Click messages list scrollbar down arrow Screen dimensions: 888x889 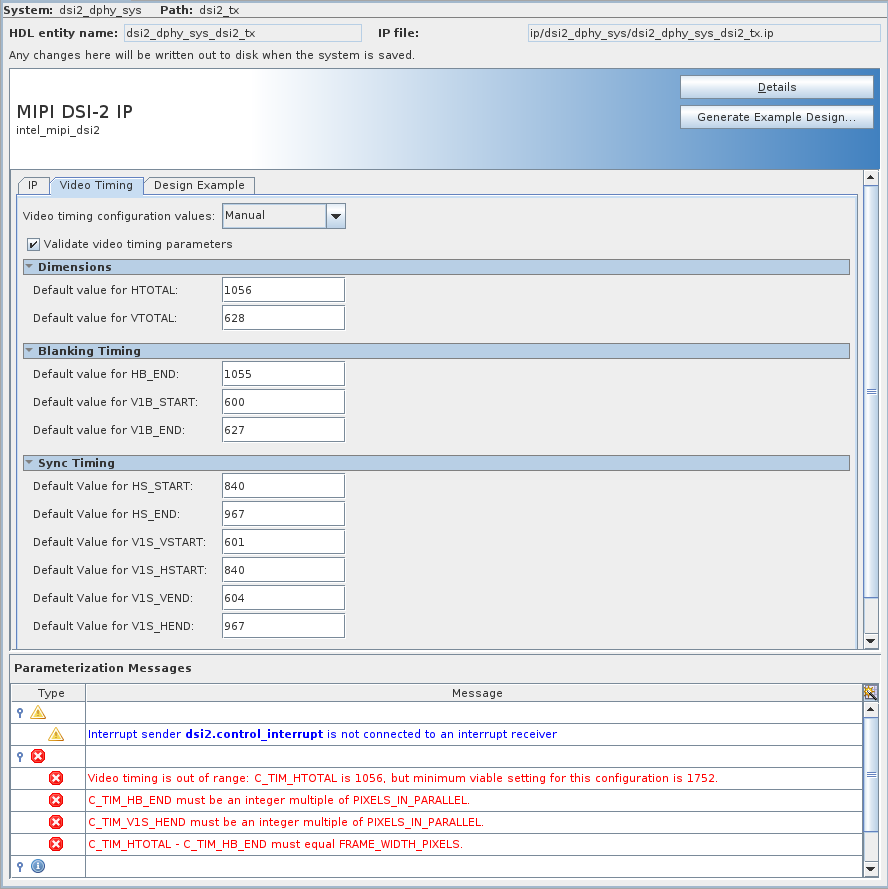tap(871, 869)
